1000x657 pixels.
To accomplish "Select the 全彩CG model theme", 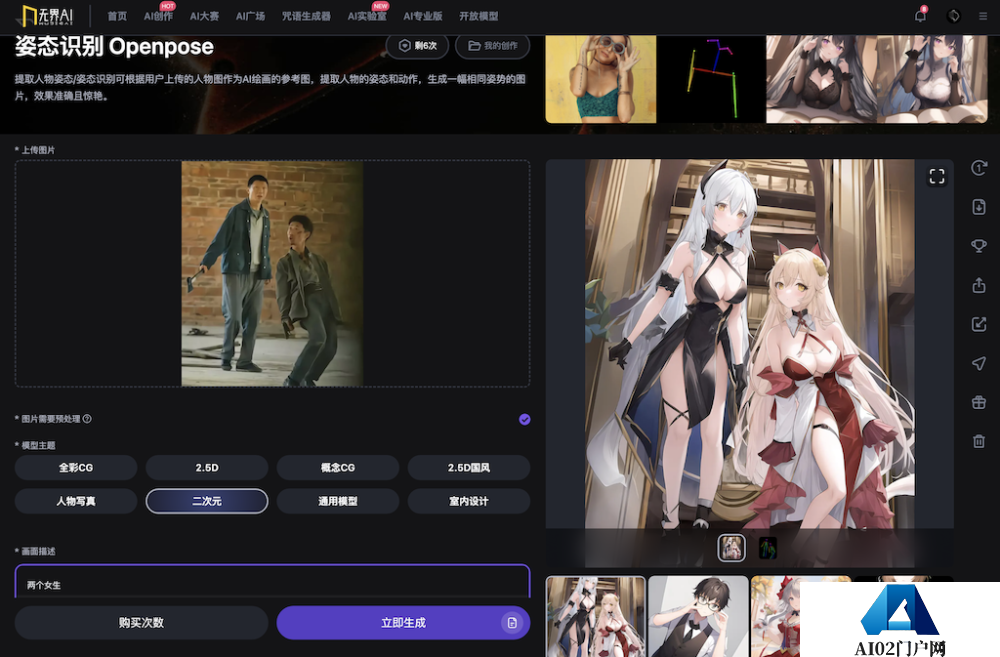I will 76,467.
